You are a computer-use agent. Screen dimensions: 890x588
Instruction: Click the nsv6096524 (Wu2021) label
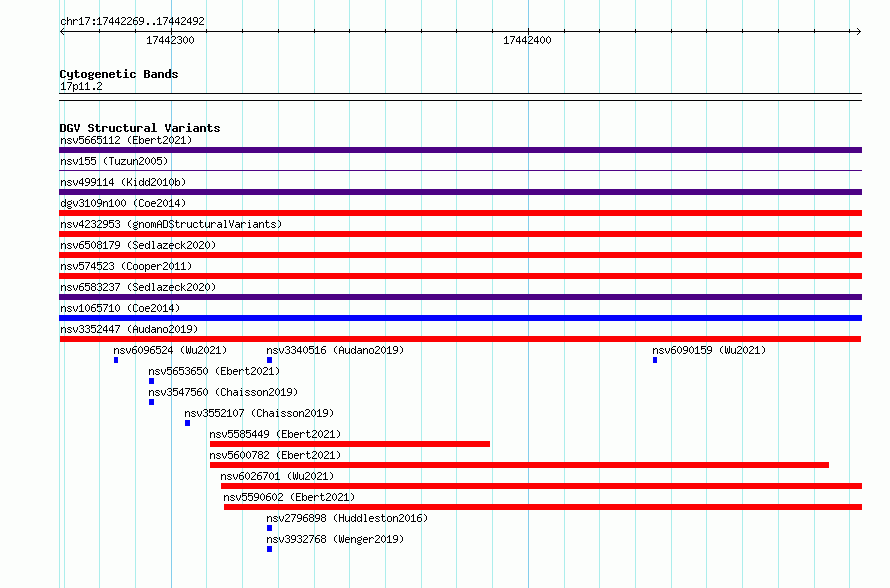170,350
